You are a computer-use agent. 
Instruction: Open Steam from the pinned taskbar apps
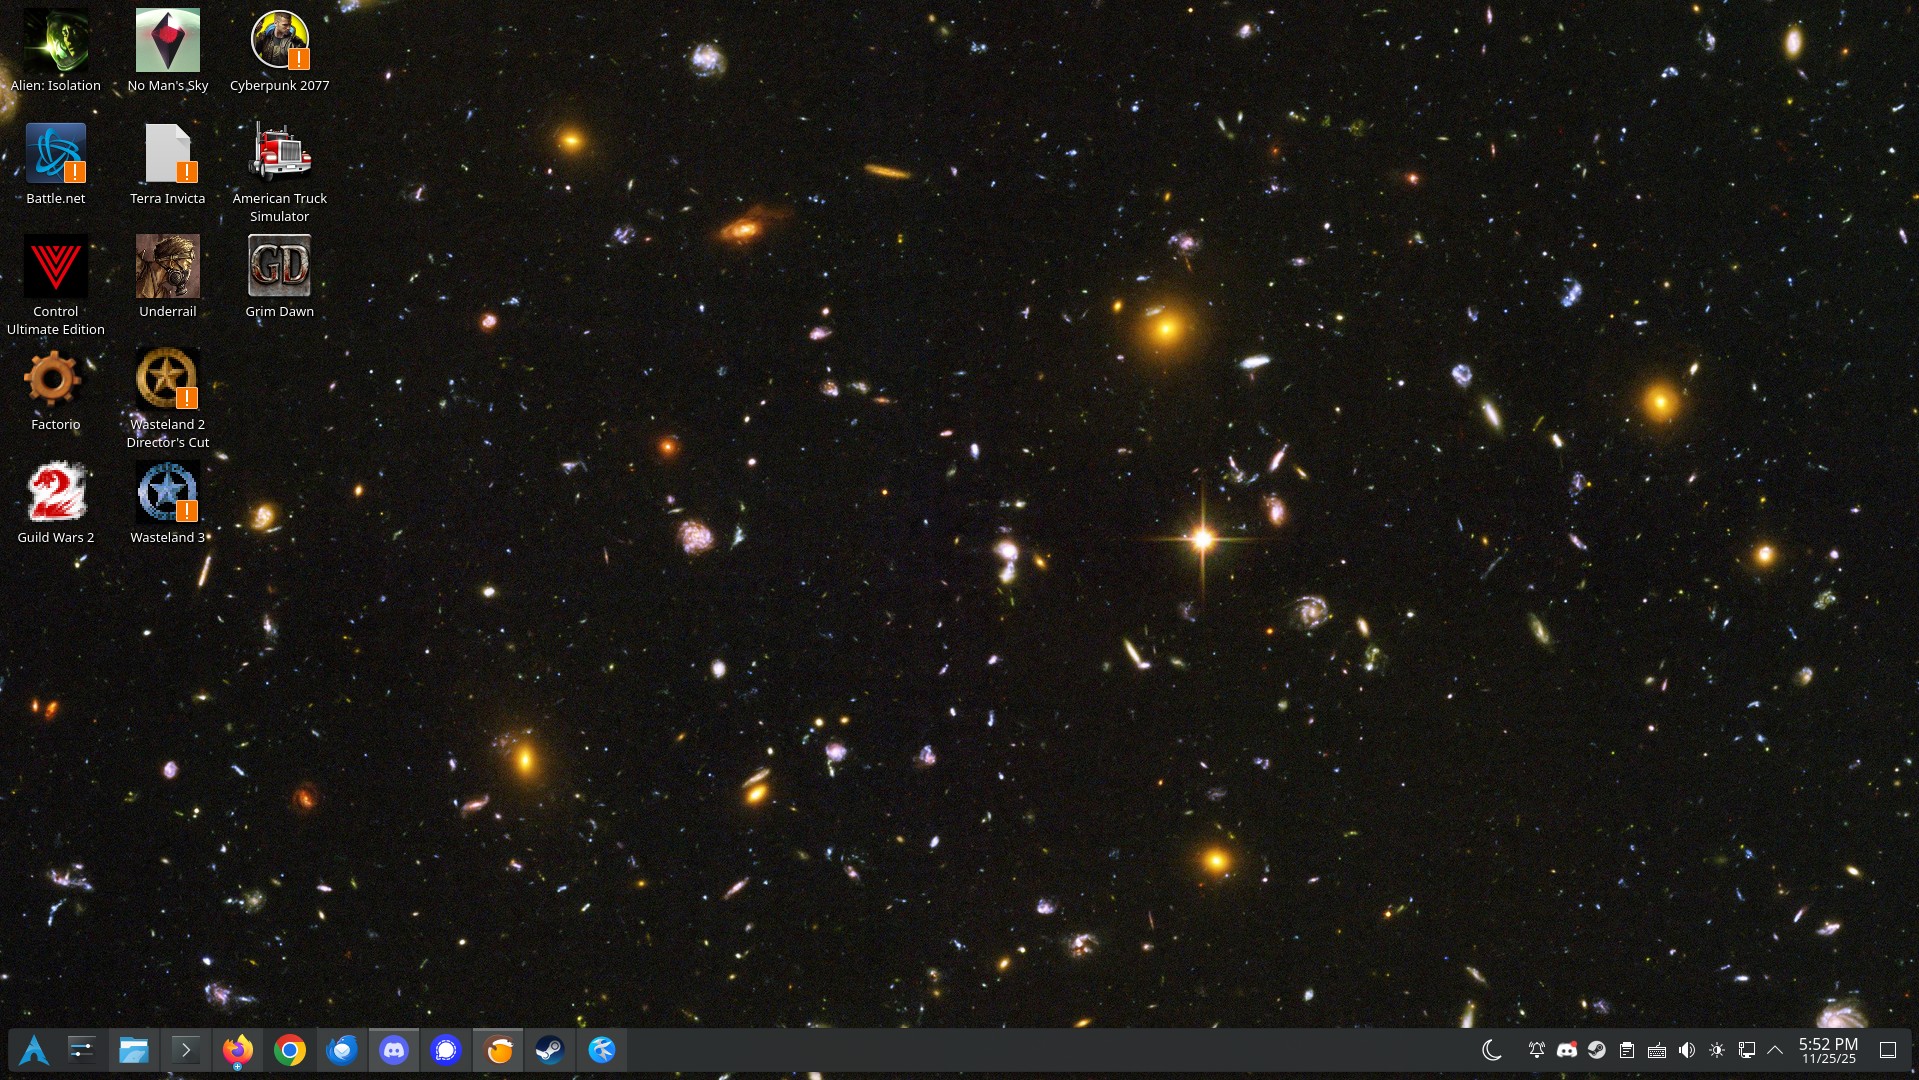[550, 1050]
